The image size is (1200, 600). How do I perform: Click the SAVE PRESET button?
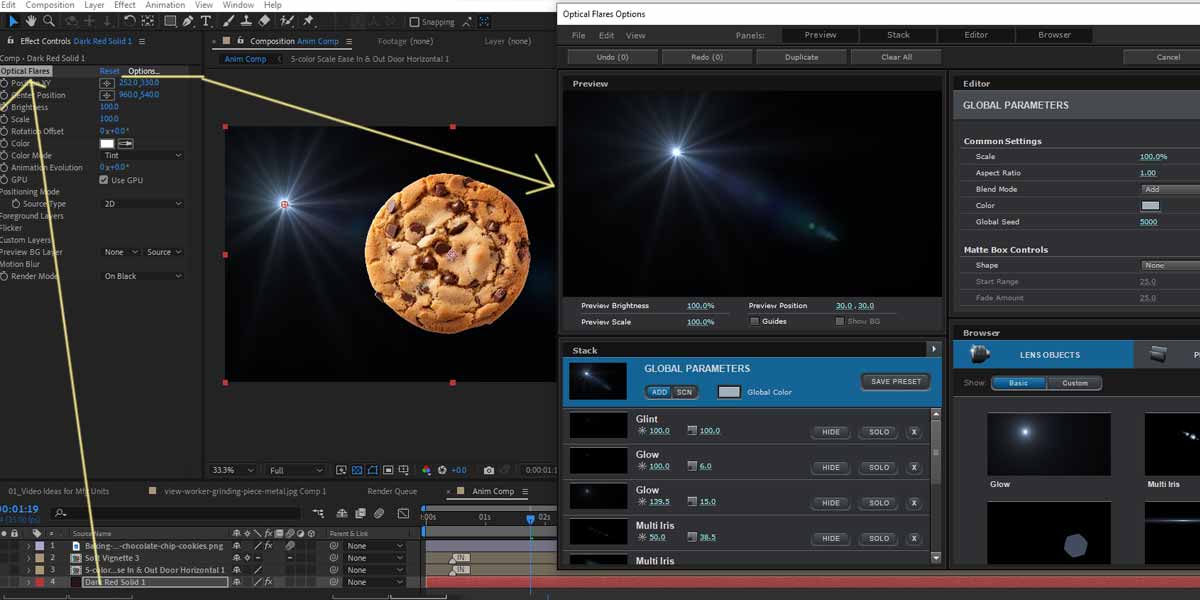click(895, 381)
